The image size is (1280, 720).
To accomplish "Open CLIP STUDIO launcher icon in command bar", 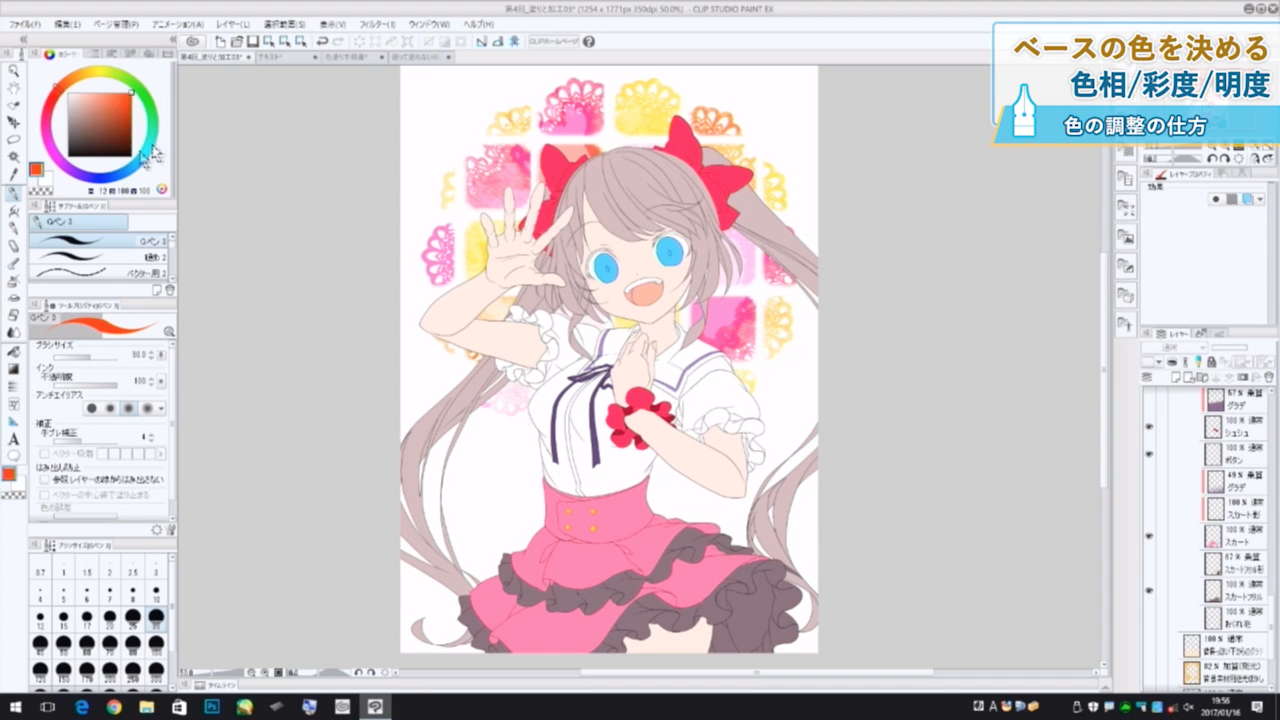I will click(x=193, y=41).
